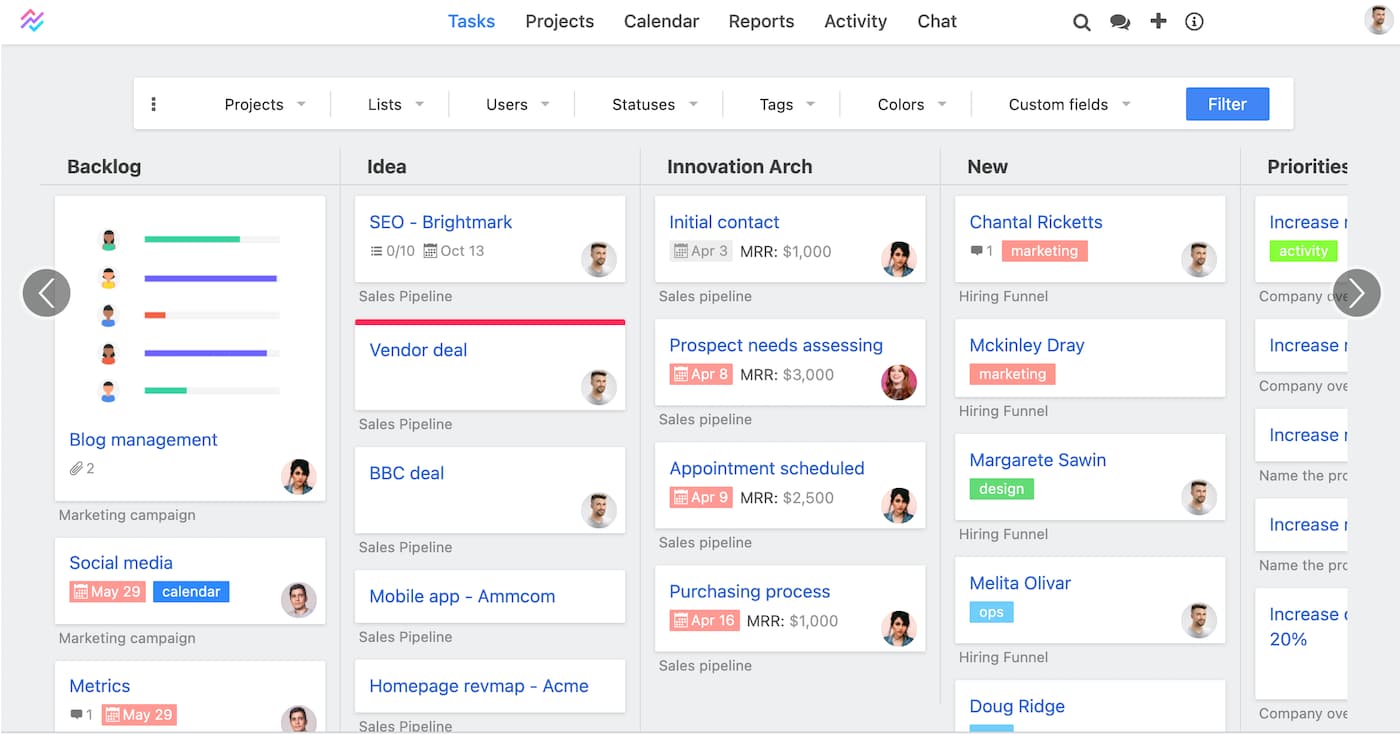Click the search magnifier icon

[1081, 22]
